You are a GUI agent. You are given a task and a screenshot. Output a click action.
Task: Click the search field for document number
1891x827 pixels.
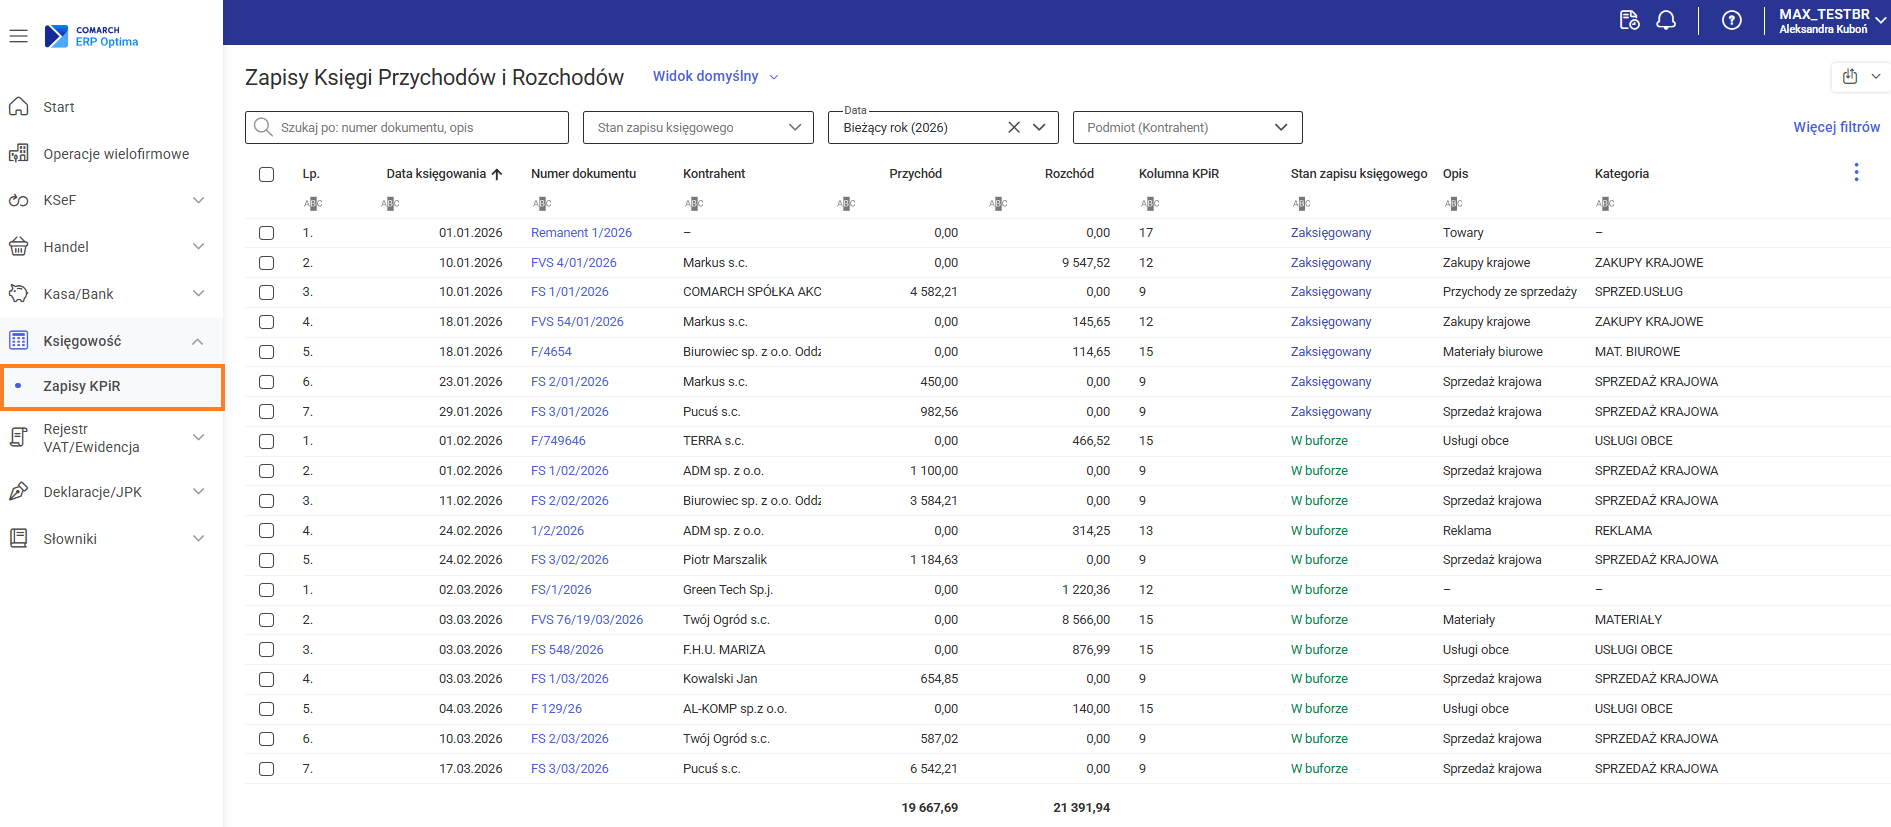pos(407,128)
